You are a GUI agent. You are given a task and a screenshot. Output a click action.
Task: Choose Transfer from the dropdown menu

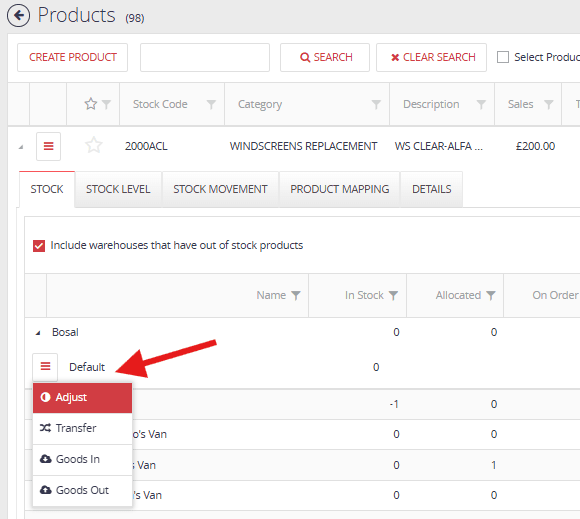(x=82, y=428)
